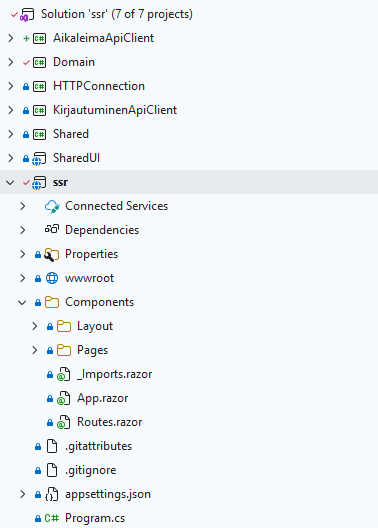Click the Layout folder icon

click(x=64, y=326)
